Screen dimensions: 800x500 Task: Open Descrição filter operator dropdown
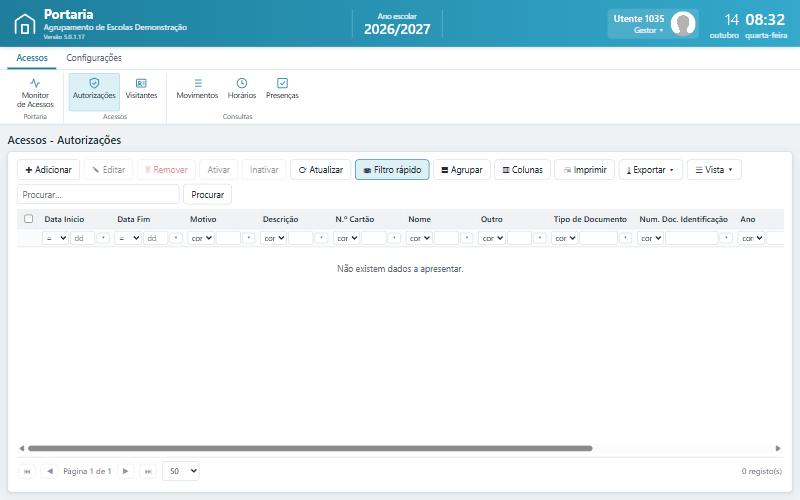tap(273, 238)
